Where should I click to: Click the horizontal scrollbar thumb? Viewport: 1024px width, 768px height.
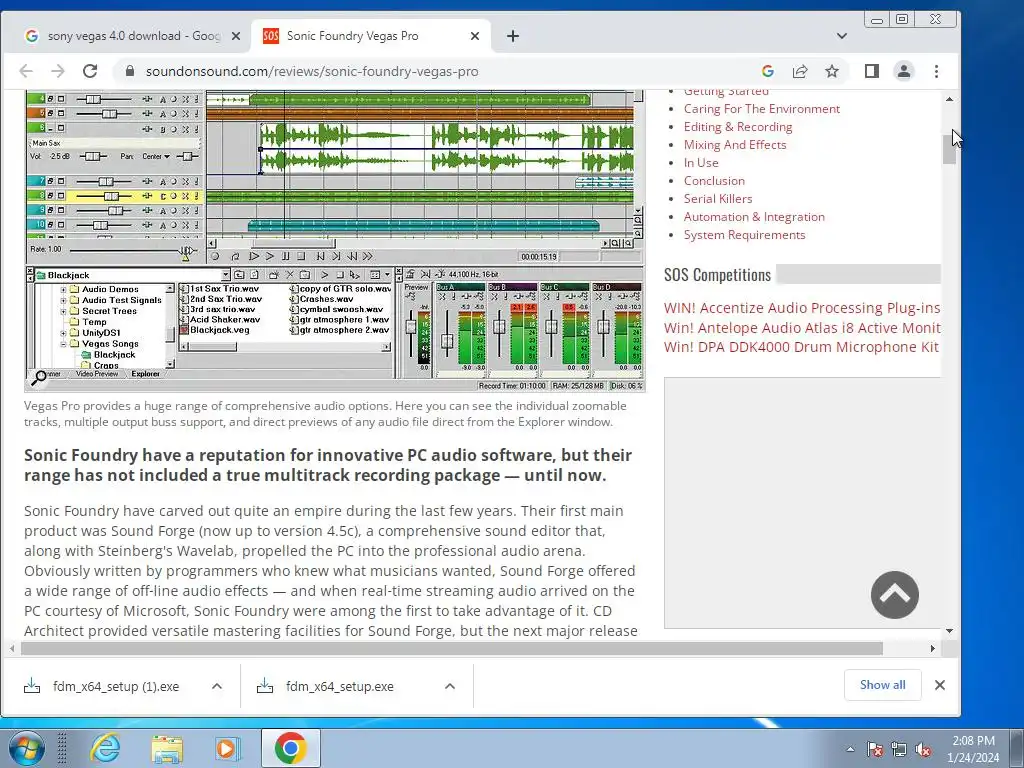point(451,648)
